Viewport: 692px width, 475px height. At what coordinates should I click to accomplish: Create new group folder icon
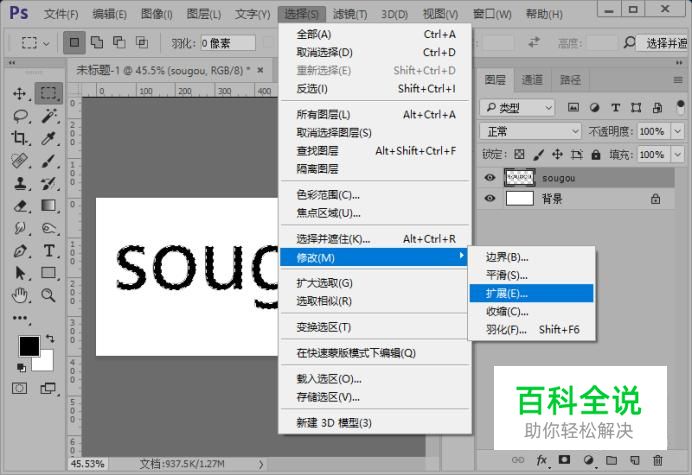tap(611, 460)
